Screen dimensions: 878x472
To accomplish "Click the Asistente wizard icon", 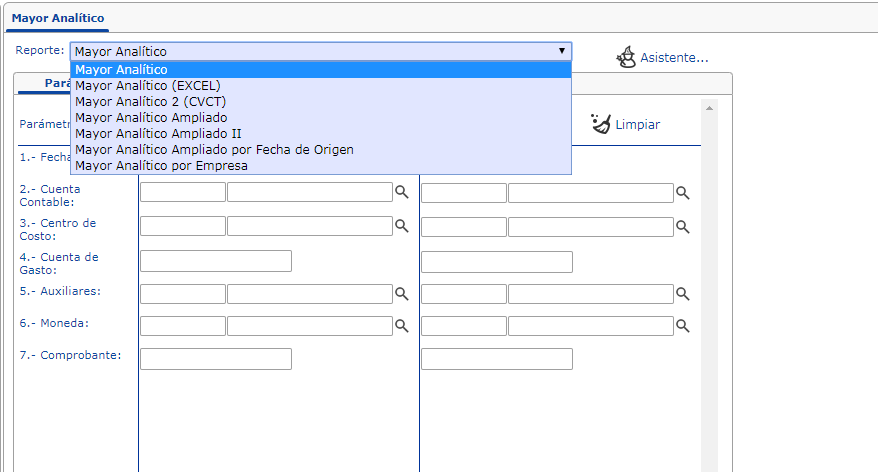I will (626, 57).
